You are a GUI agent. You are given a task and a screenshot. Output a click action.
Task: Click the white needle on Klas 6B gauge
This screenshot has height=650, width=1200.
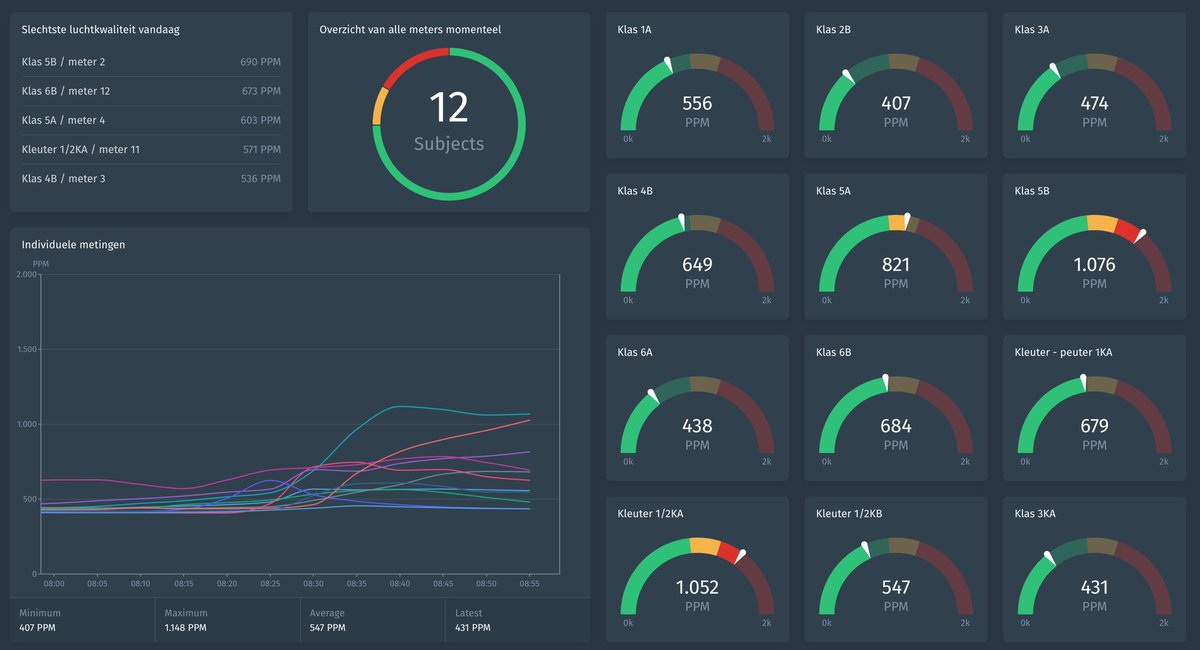tap(885, 382)
